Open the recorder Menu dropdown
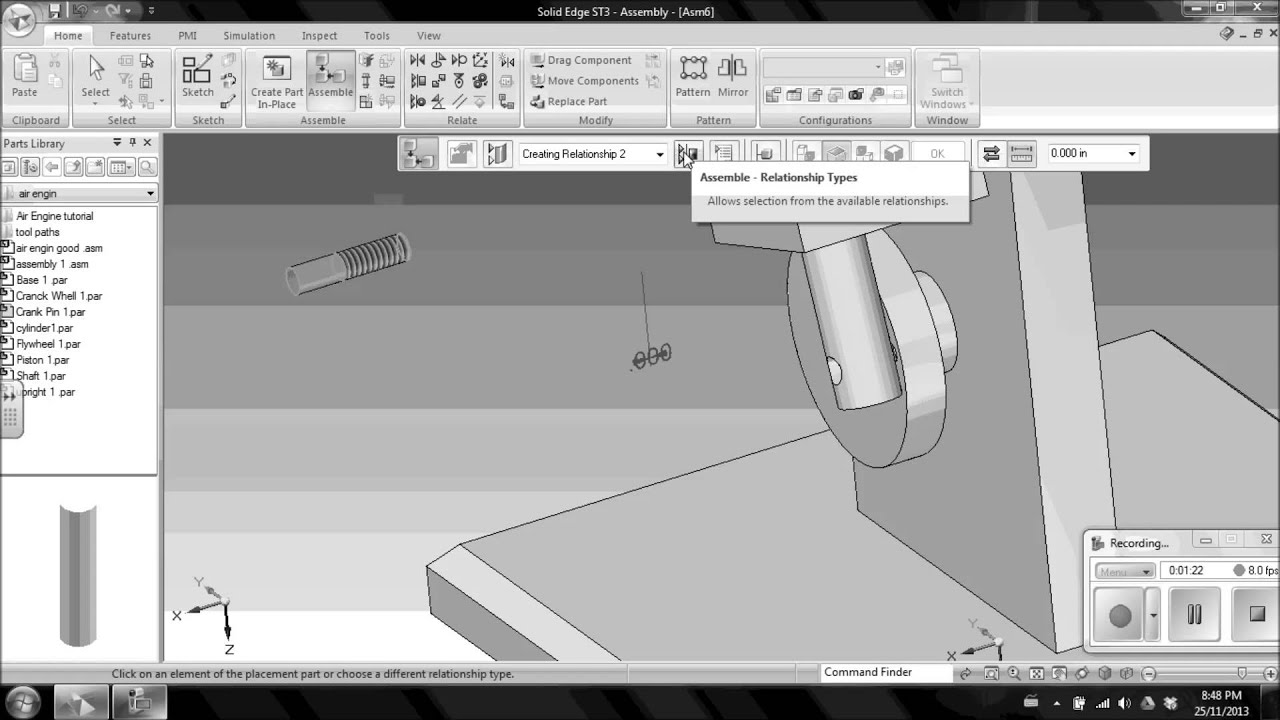 (1125, 571)
